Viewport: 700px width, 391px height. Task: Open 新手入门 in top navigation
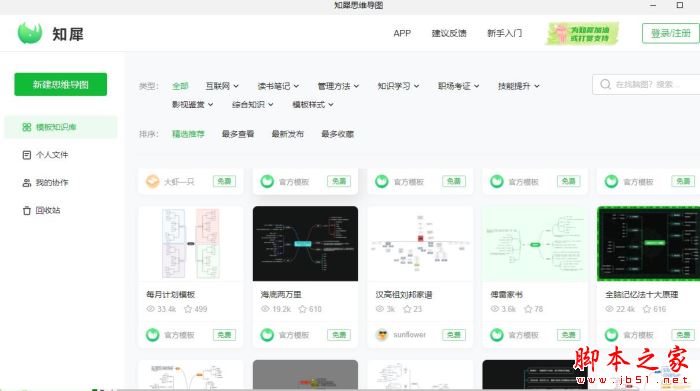(504, 33)
